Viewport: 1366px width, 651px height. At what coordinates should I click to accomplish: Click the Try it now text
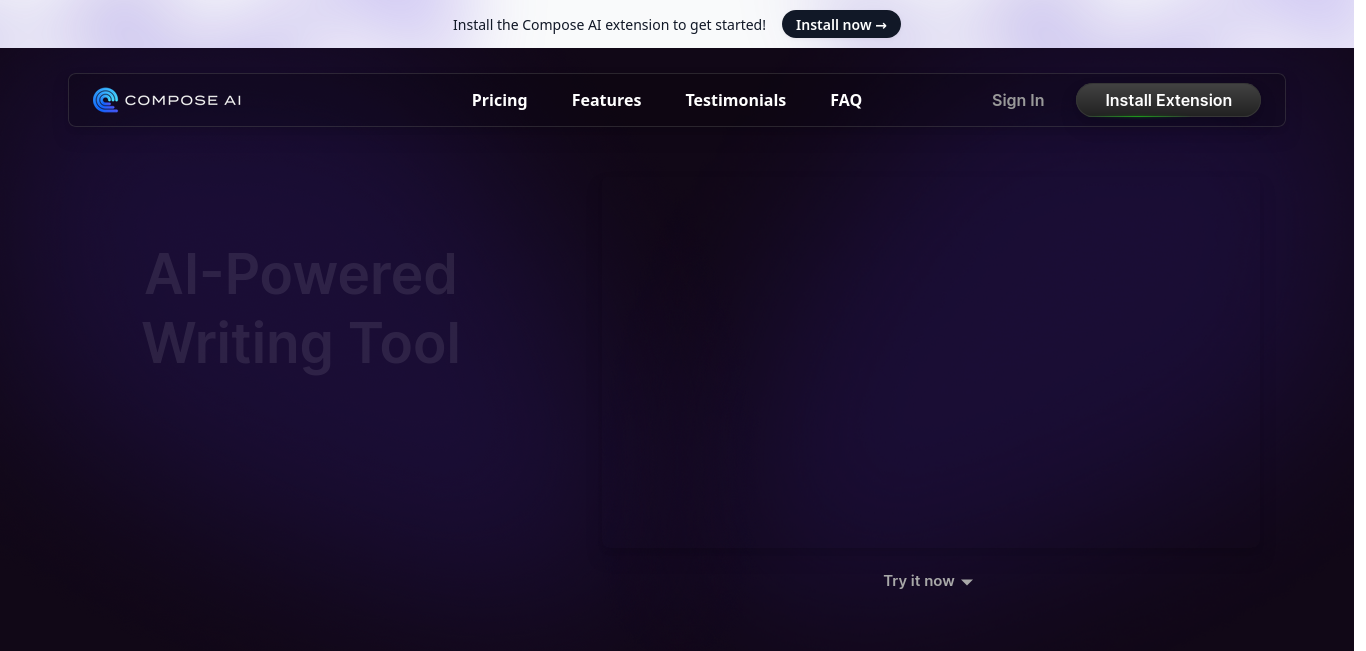(918, 581)
